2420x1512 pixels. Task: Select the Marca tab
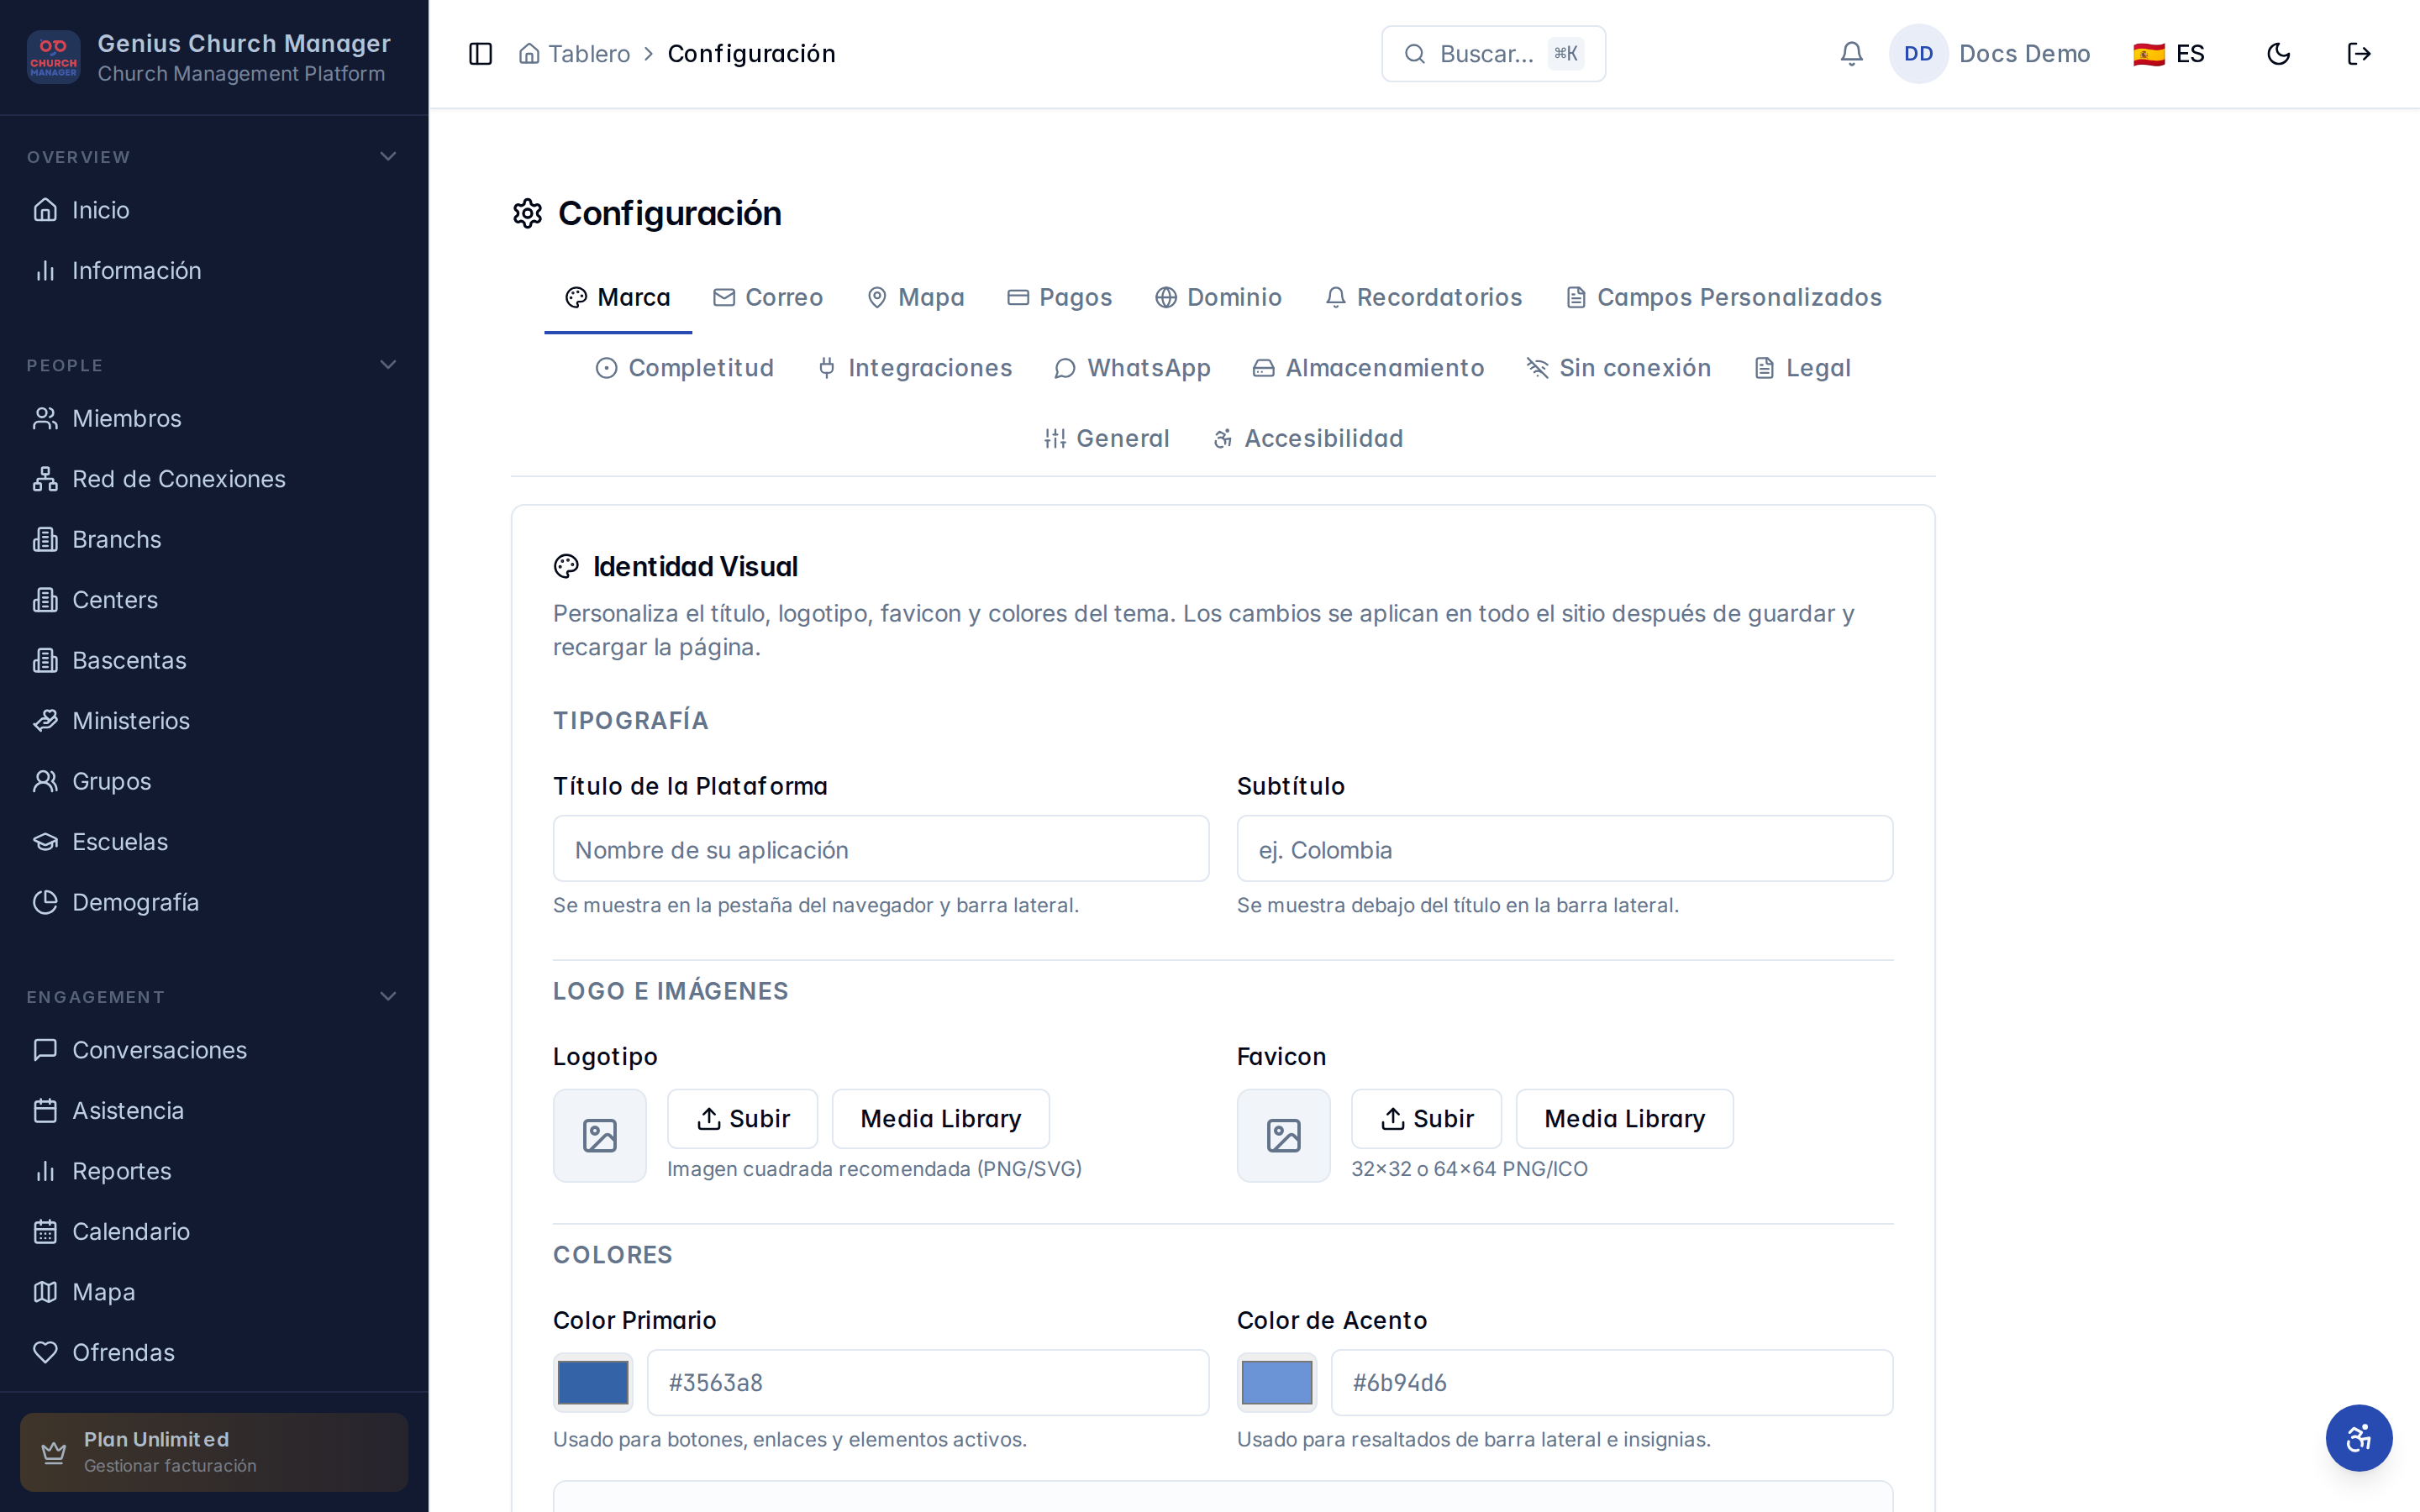pos(618,297)
